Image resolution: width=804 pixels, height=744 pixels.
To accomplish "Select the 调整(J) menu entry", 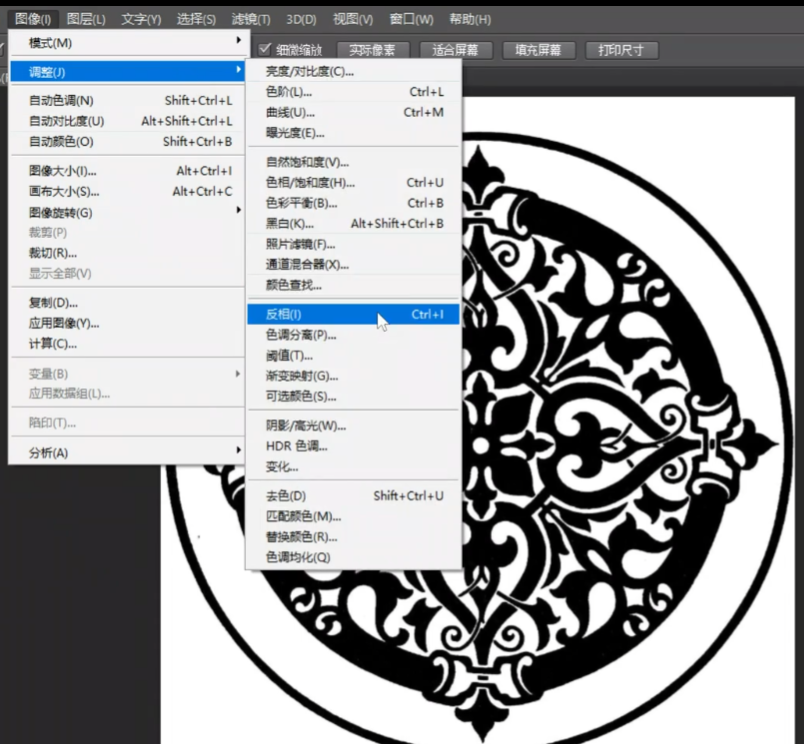I will click(127, 72).
